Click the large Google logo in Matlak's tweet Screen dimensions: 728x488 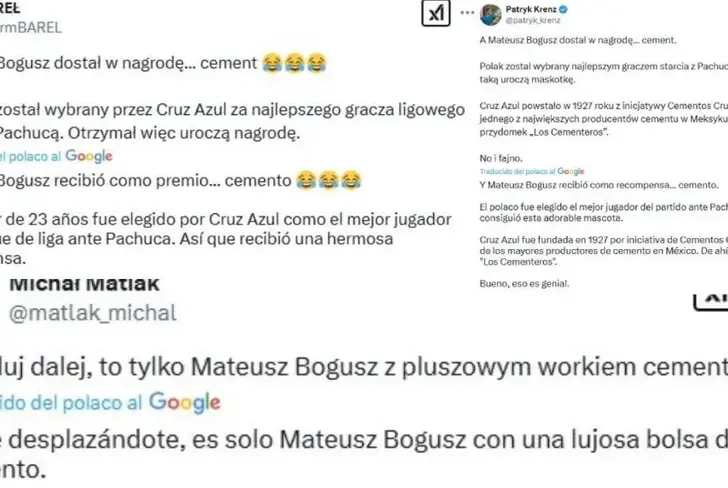point(184,403)
